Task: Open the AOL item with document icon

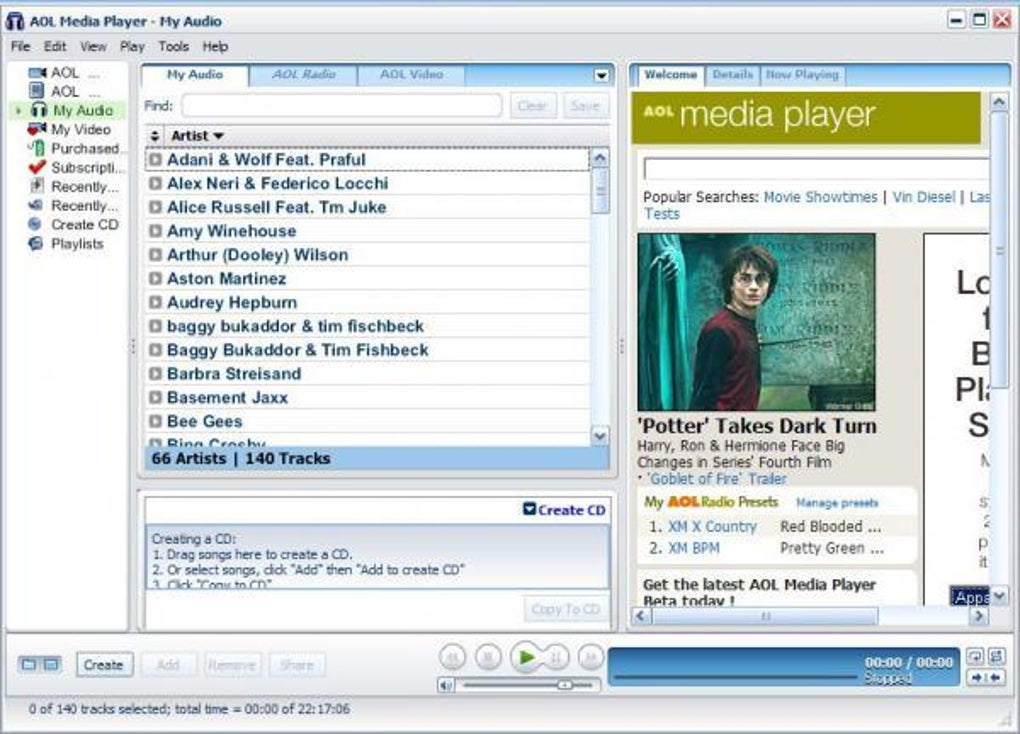Action: point(64,92)
